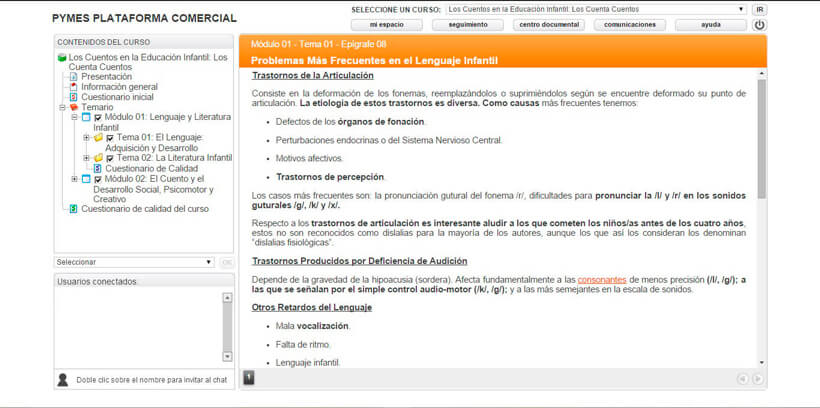Select Módulo 02: El Cuento y el Desarrollo
The height and width of the screenshot is (408, 820).
click(x=154, y=189)
